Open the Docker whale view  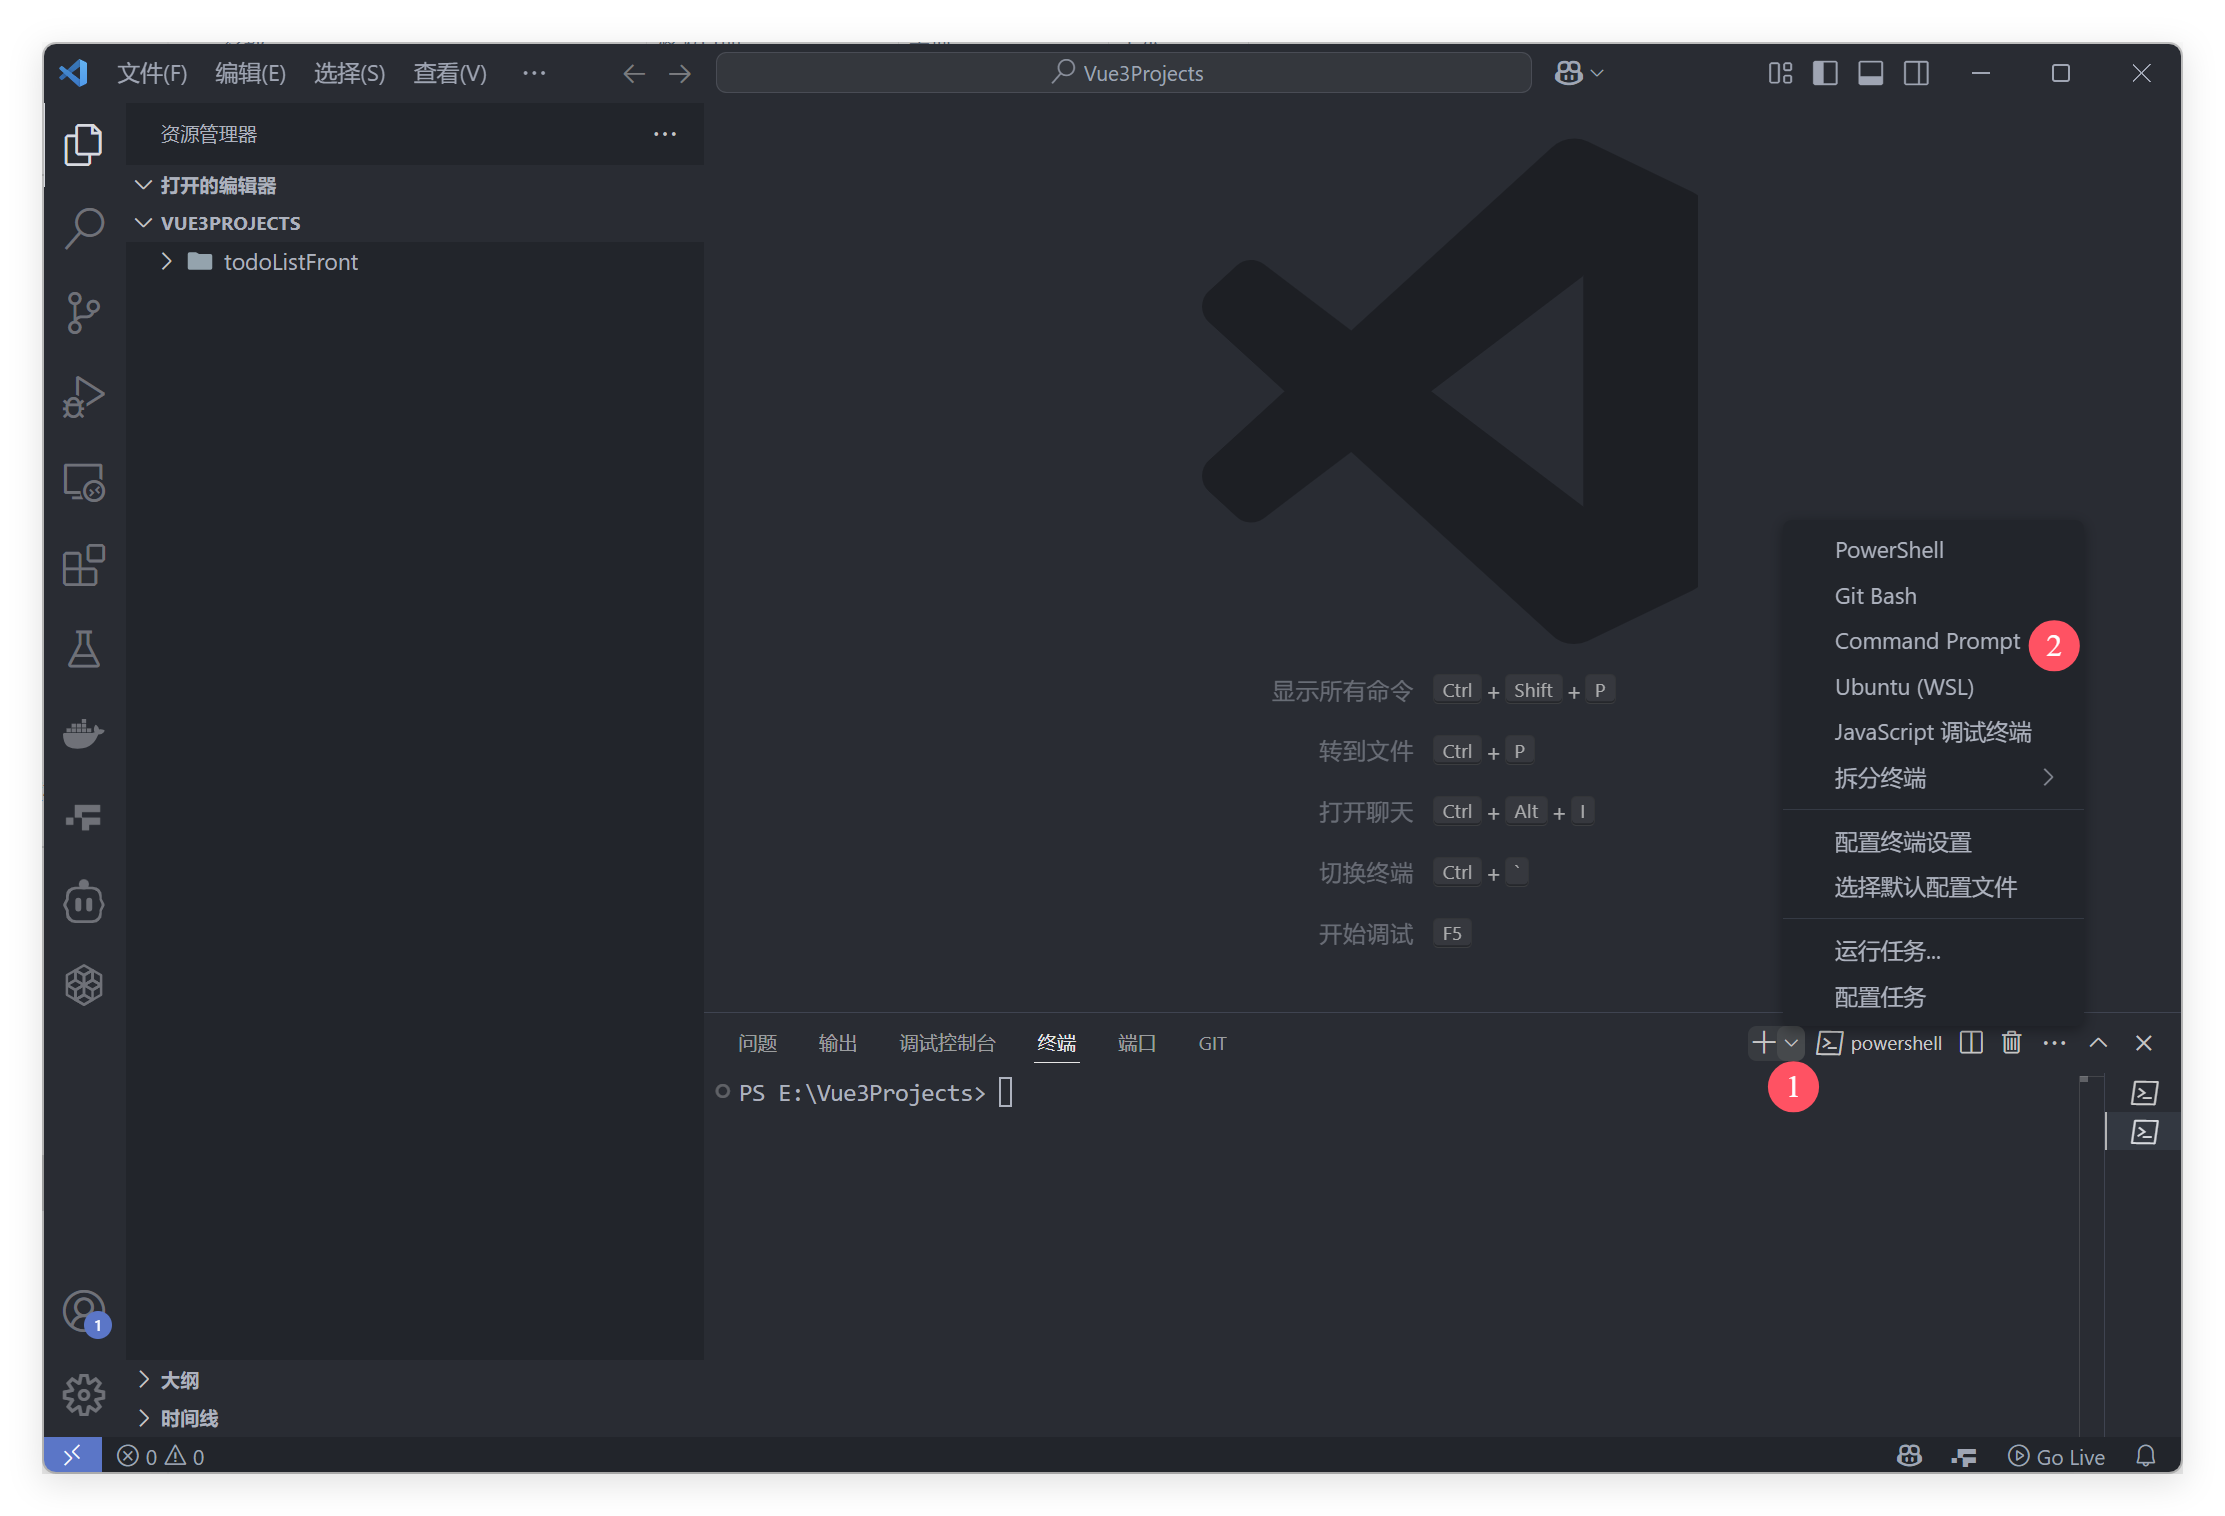[84, 733]
